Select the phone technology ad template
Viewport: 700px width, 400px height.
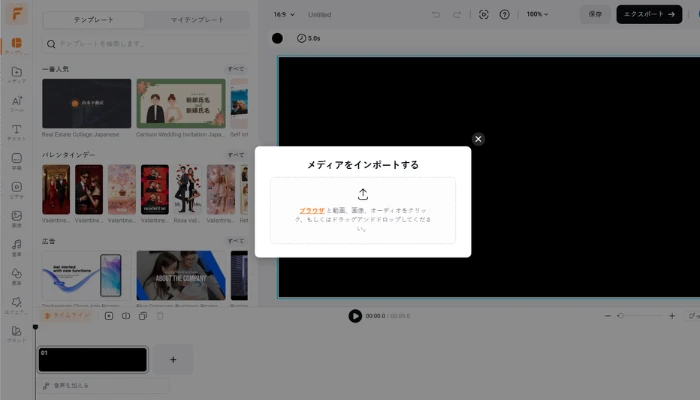click(x=87, y=275)
